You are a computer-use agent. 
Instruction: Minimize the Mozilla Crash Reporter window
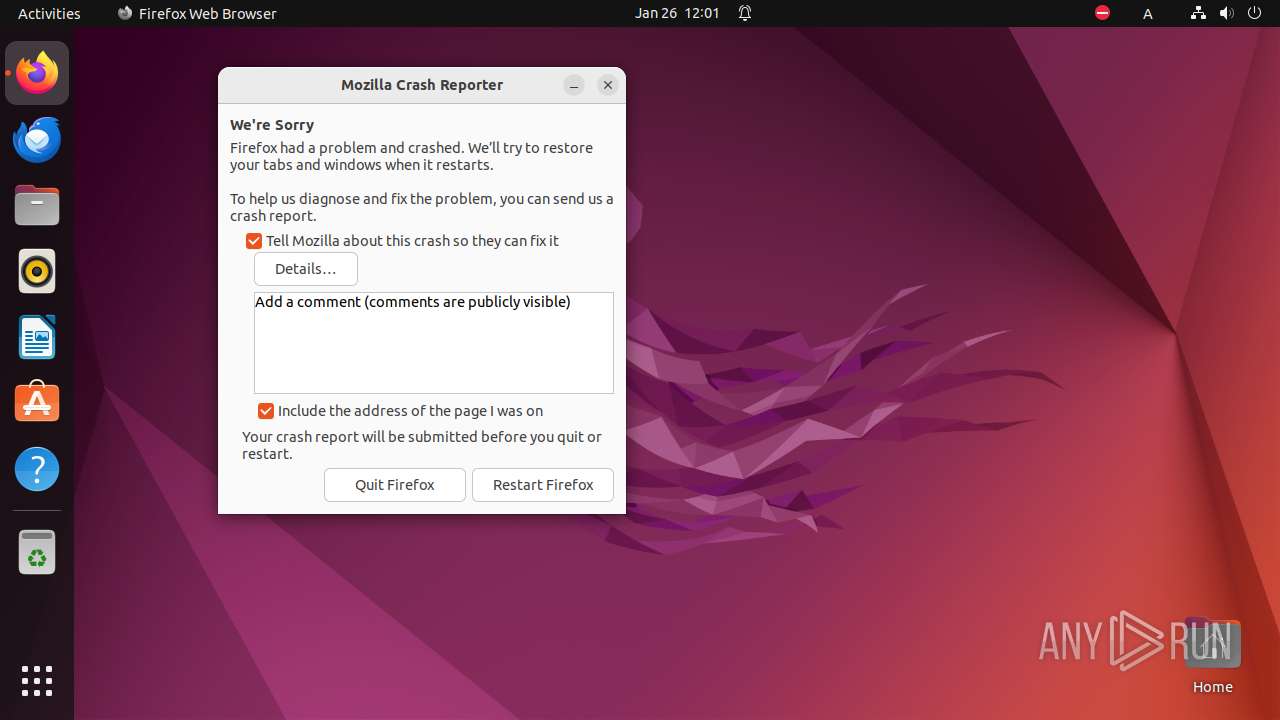click(574, 86)
